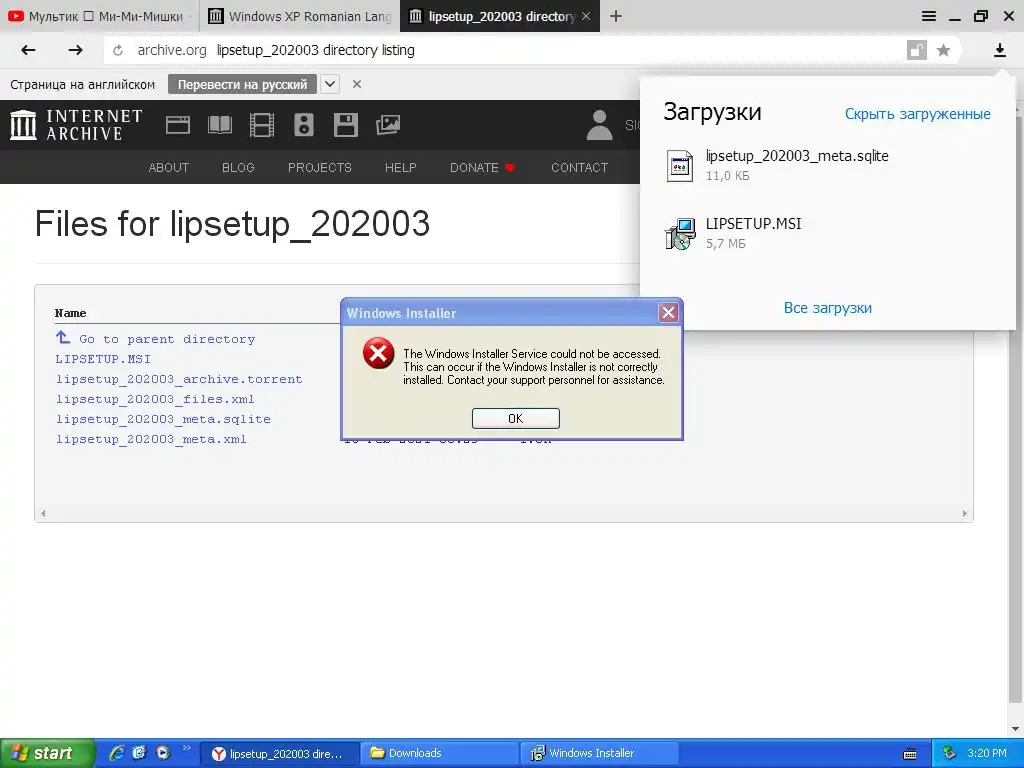Click Скрыть загруженные link

click(918, 114)
